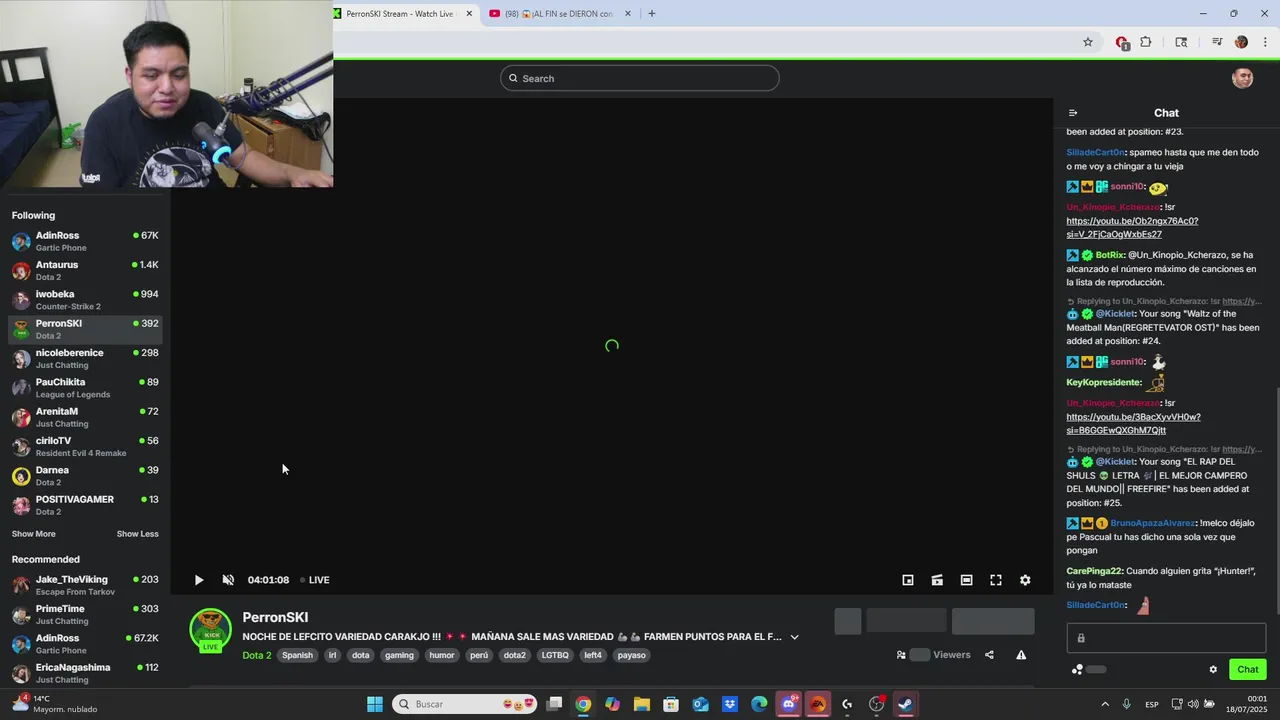Screen dimensions: 1280x720
Task: Open the youtu.be/3BacXyvVH0w link in chat
Action: pyautogui.click(x=1133, y=423)
